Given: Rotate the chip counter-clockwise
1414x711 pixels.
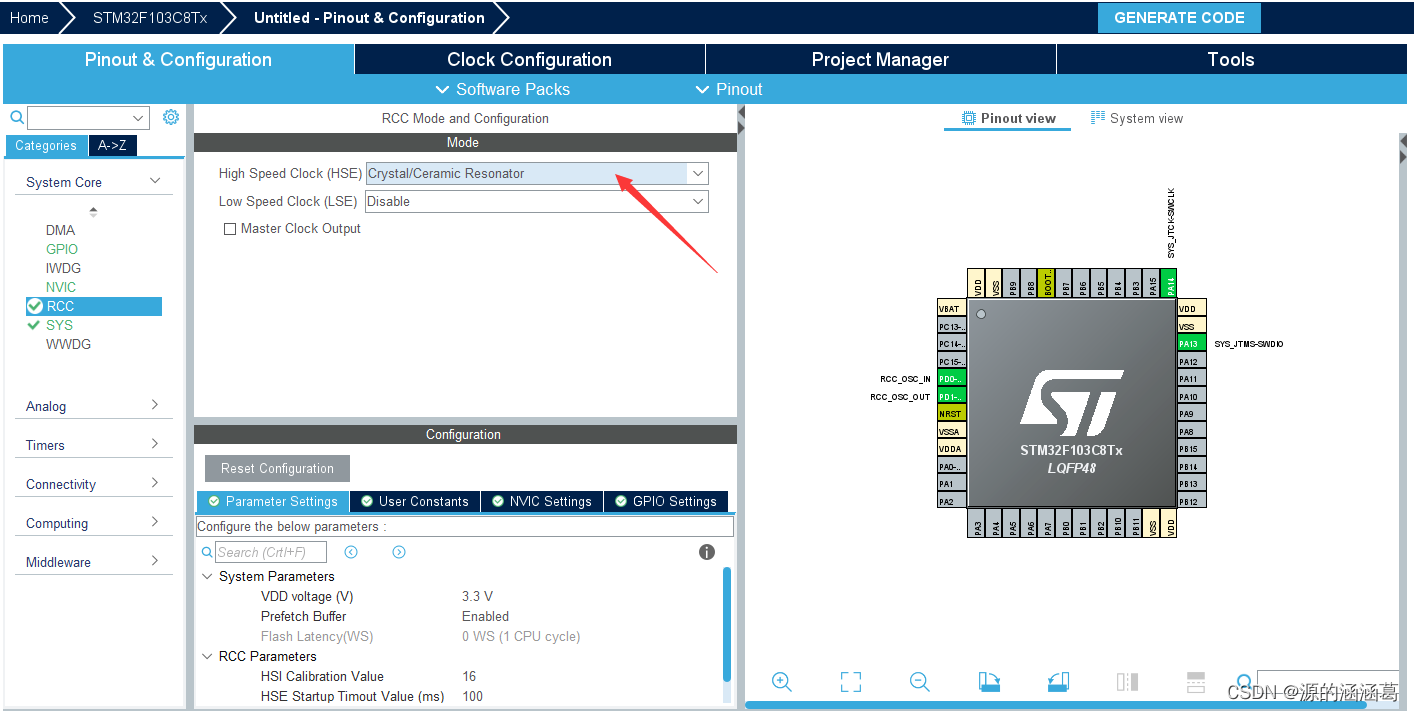Looking at the screenshot, I should pyautogui.click(x=1058, y=682).
